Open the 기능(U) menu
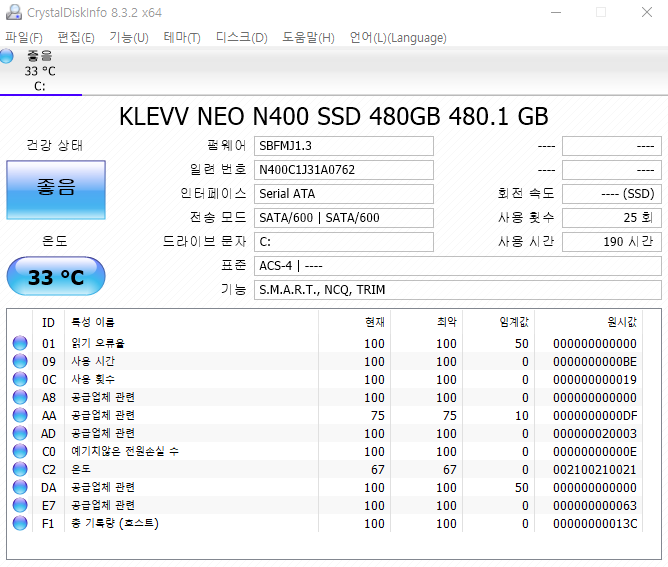Viewport: 668px width, 567px height. point(129,37)
